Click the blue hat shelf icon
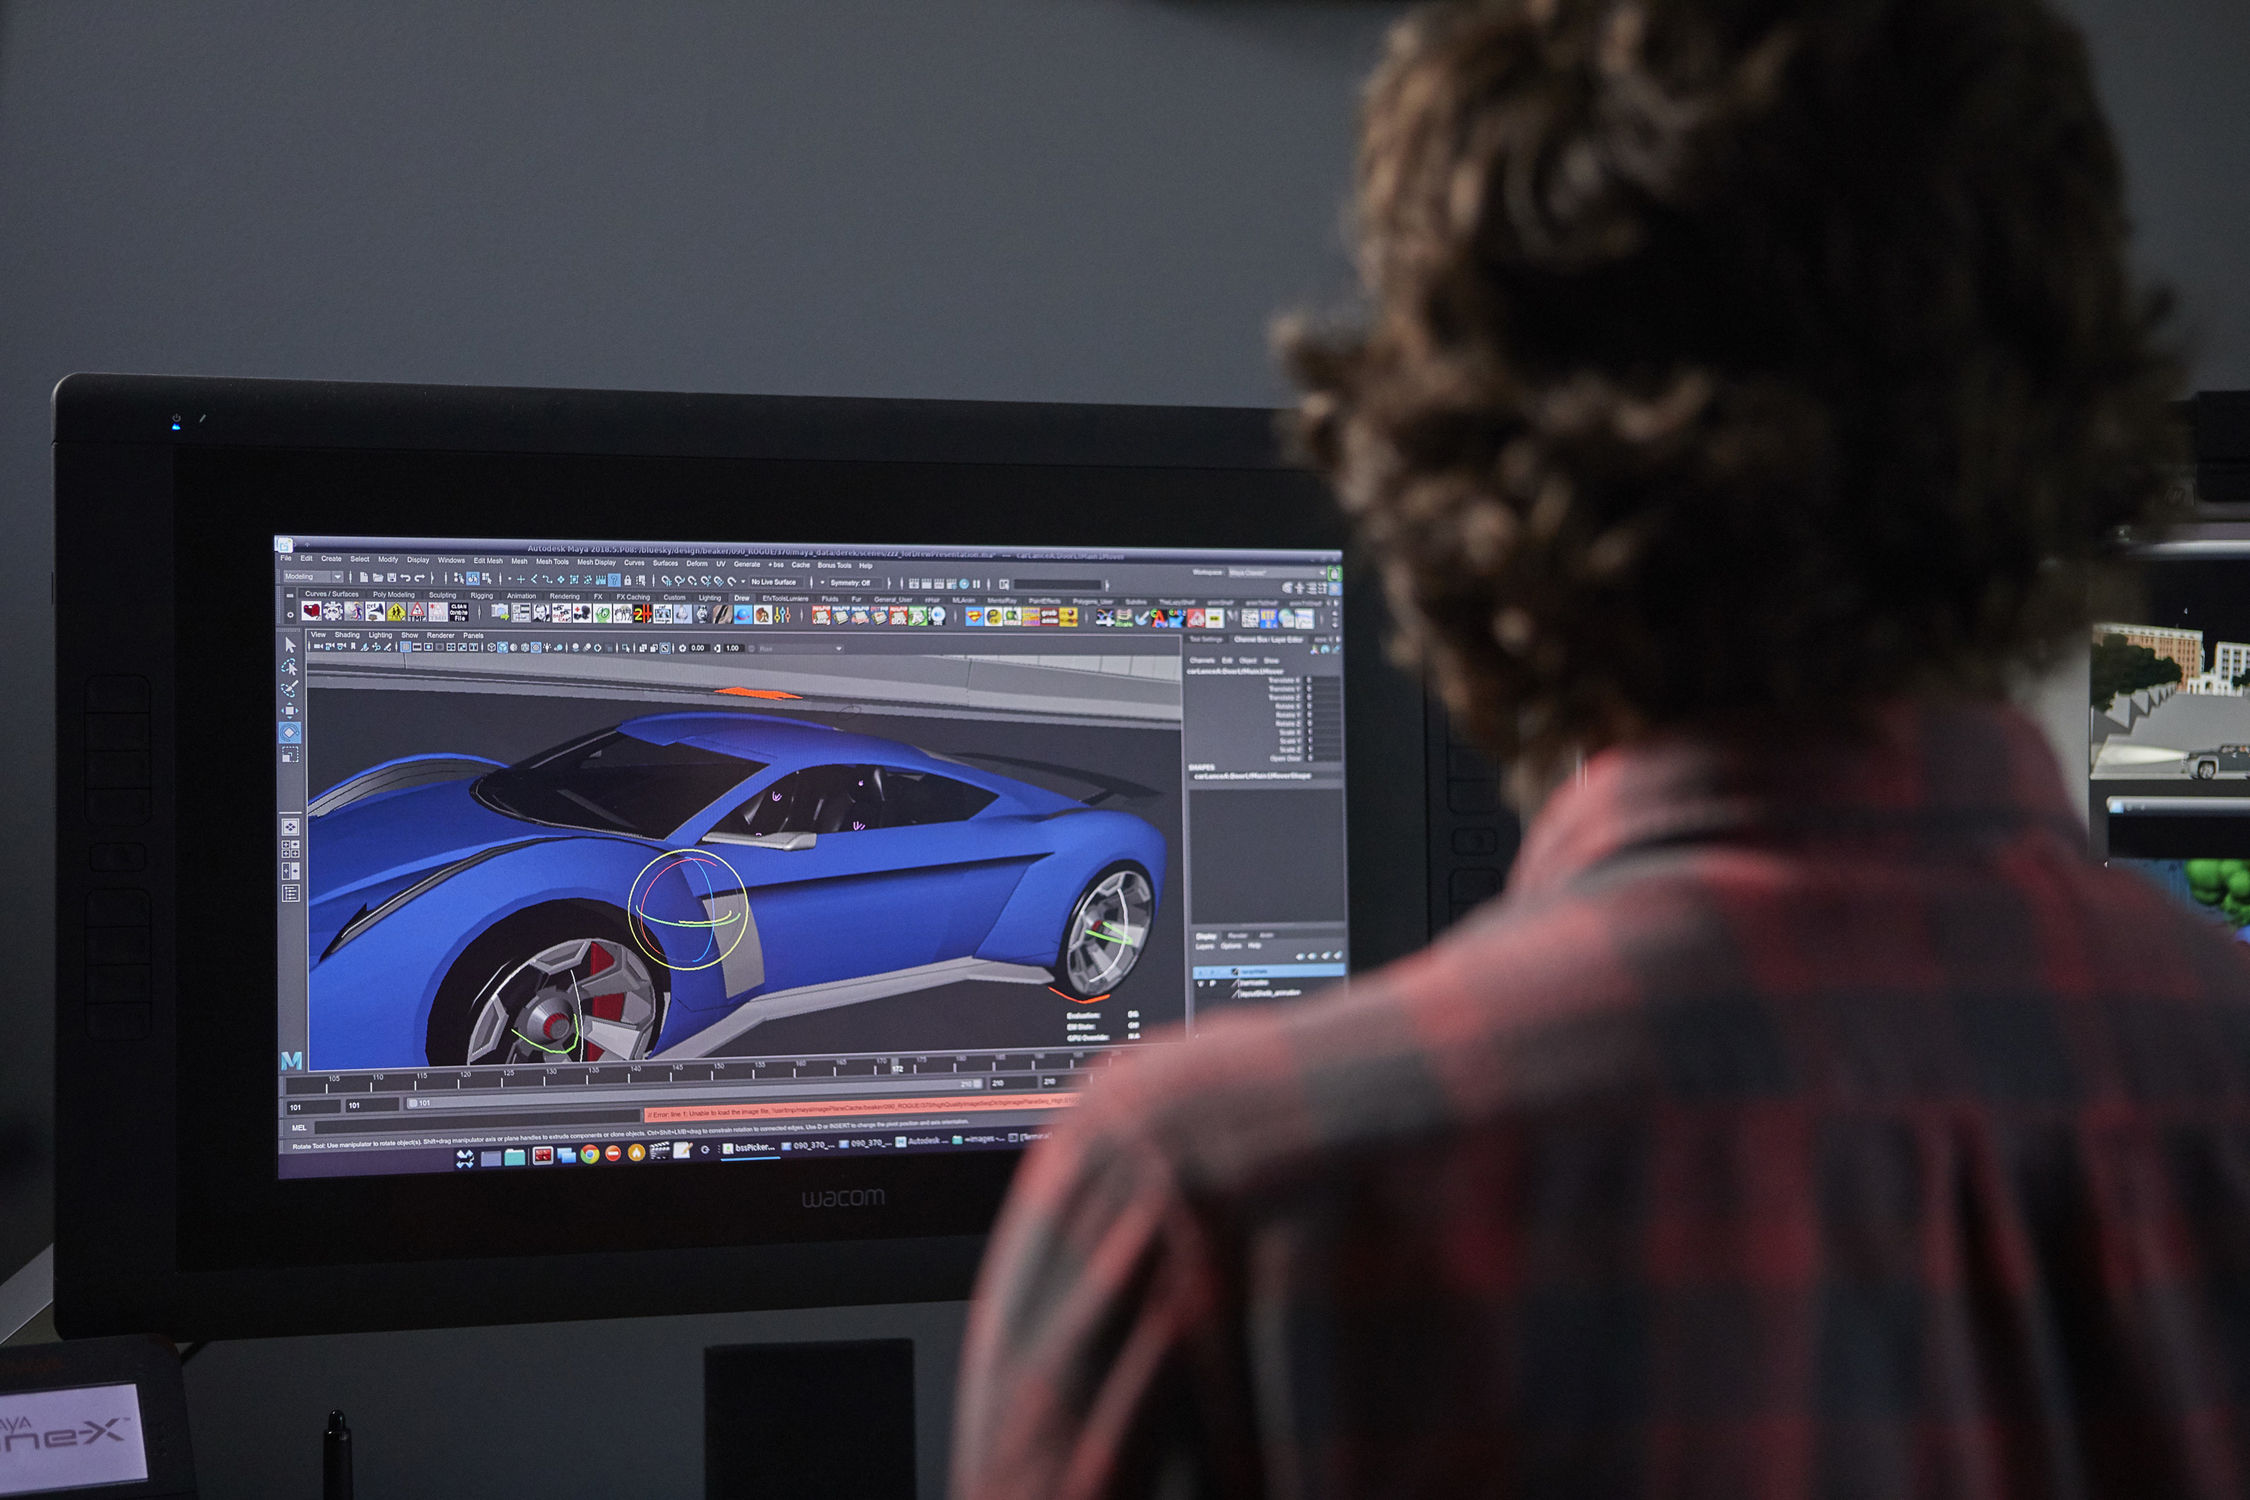Screen dimensions: 2250x1500 pyautogui.click(x=743, y=614)
